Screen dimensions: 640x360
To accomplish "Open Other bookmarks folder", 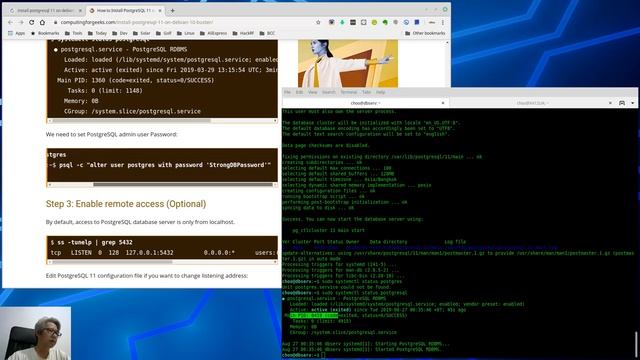I will pos(425,33).
